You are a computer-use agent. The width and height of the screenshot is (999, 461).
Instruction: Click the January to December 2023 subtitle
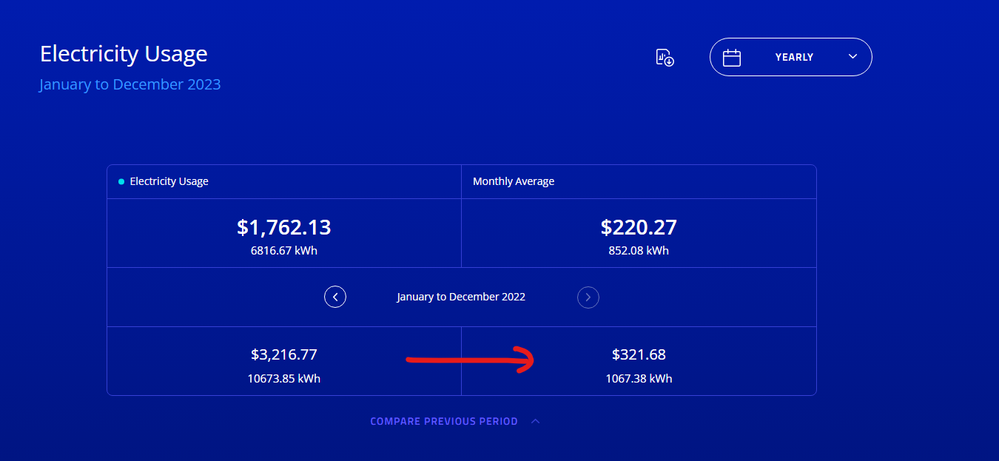(x=130, y=85)
